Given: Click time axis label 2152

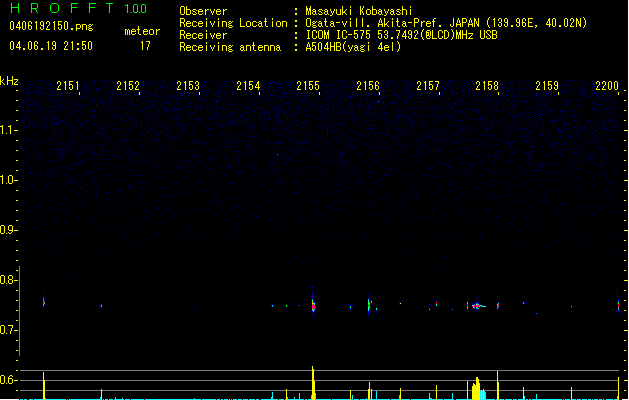Looking at the screenshot, I should pos(128,86).
